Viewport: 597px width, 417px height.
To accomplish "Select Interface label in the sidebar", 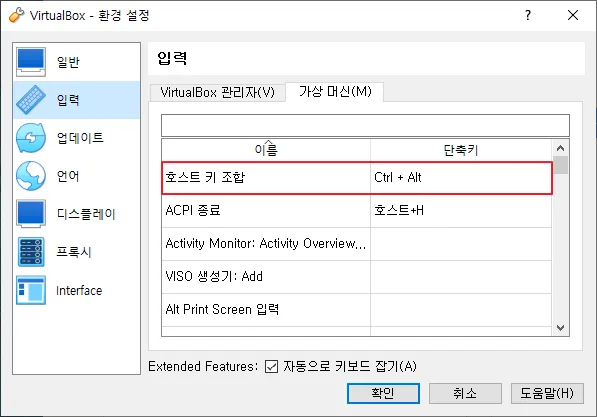I will [79, 291].
